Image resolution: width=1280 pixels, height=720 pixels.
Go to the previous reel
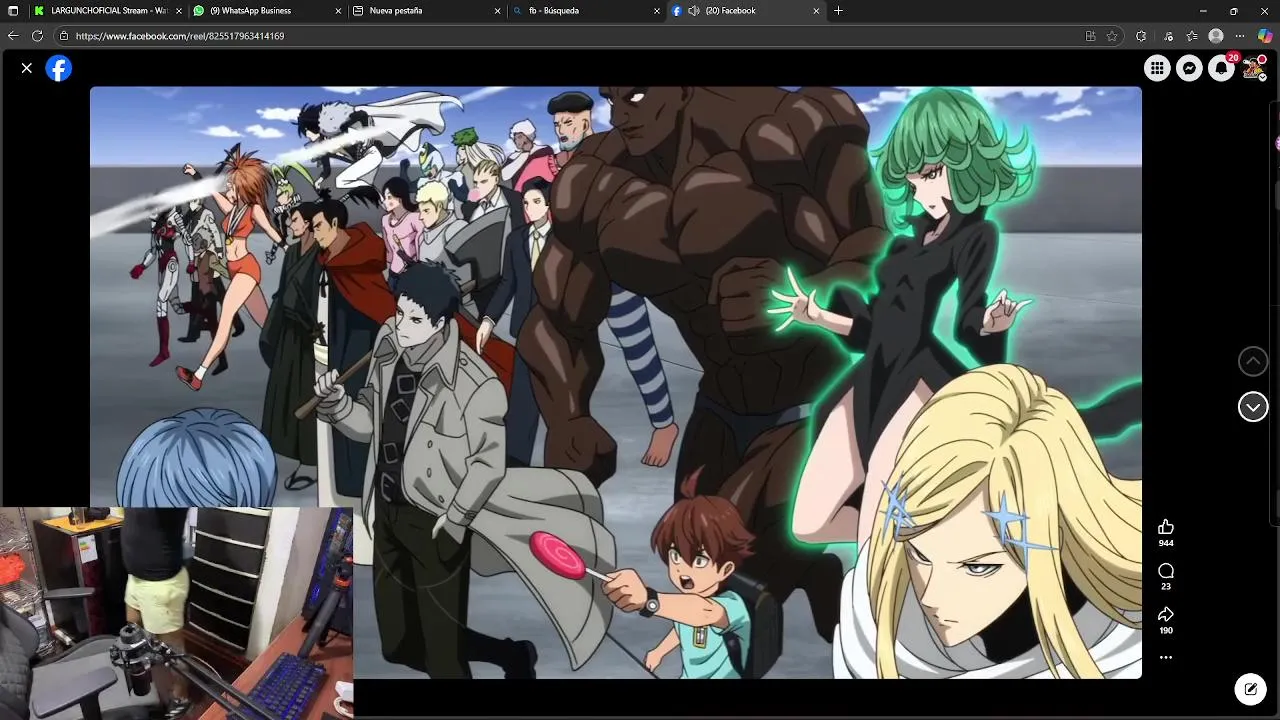pyautogui.click(x=1253, y=361)
